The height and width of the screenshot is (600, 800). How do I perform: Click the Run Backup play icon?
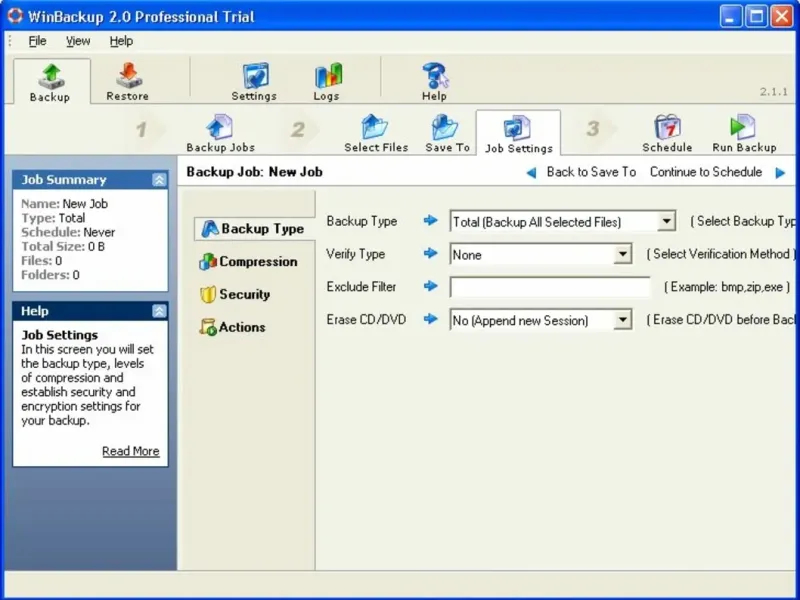[x=744, y=134]
